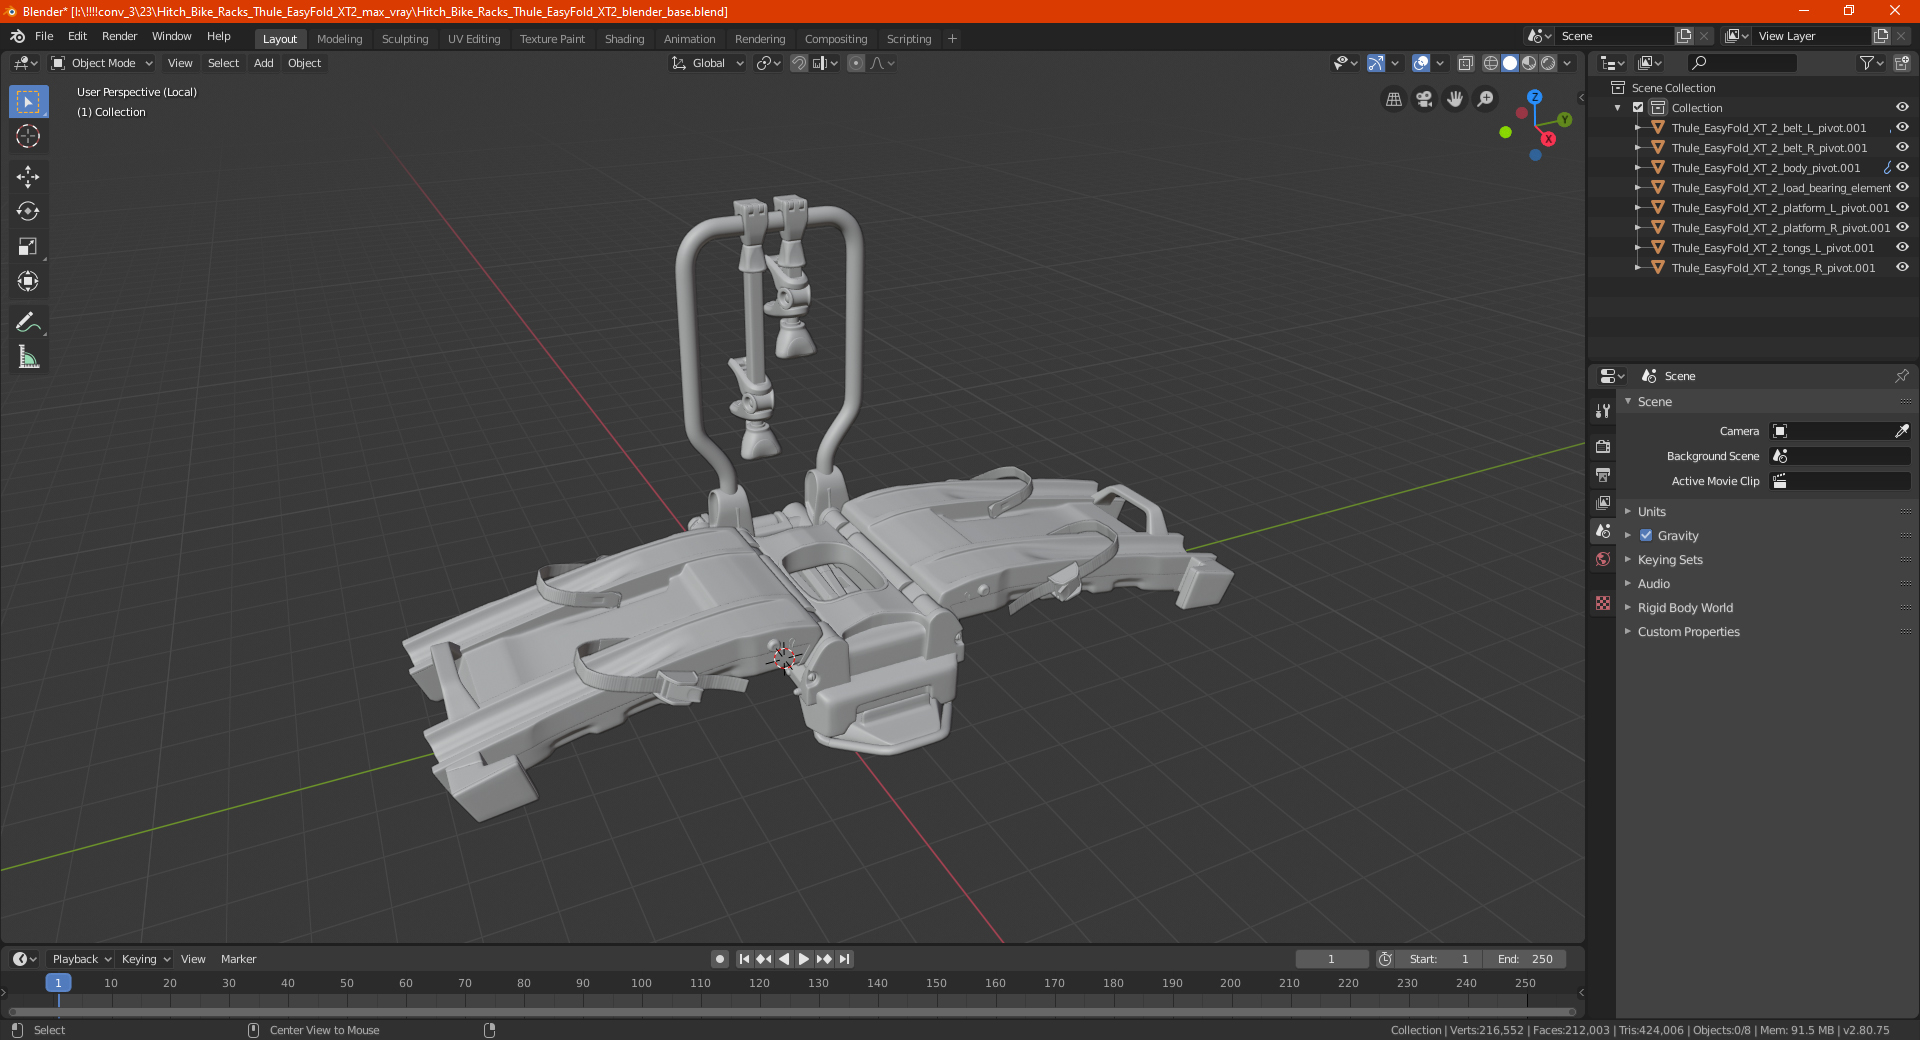
Task: Open the Object Mode dropdown
Action: pos(101,63)
